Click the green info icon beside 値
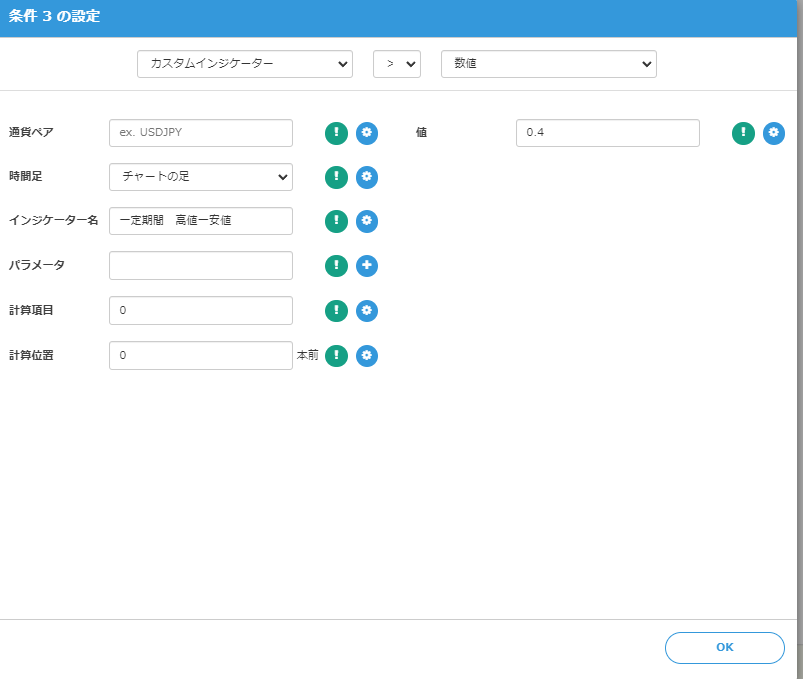Image resolution: width=803 pixels, height=679 pixels. pyautogui.click(x=743, y=133)
